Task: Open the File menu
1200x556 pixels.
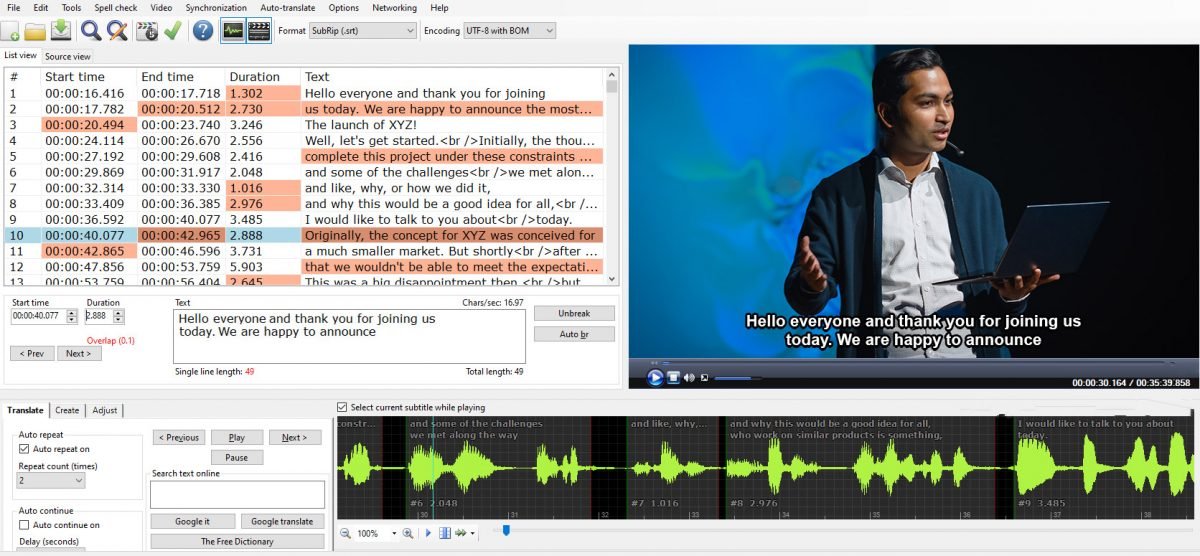Action: pos(14,8)
